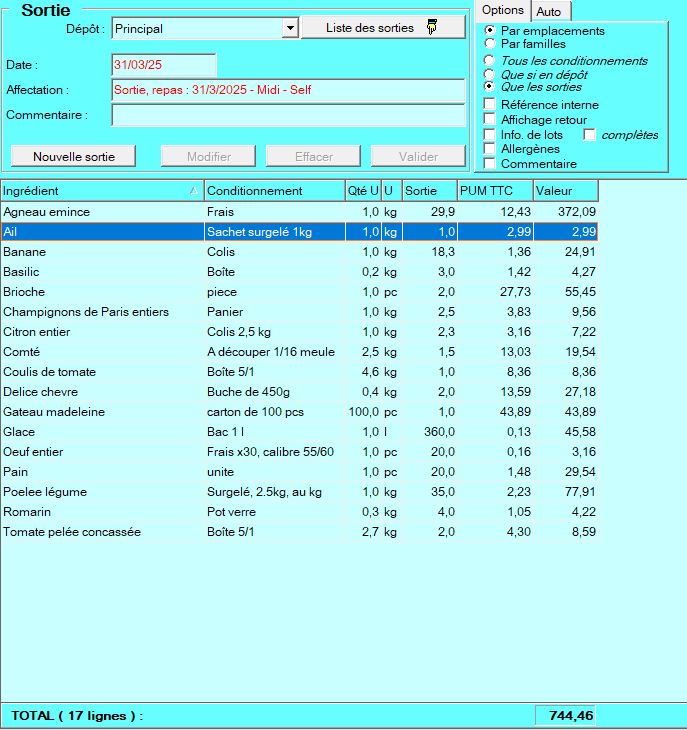Toggle the Affichage retour checkbox
This screenshot has height=730, width=687.
click(489, 120)
